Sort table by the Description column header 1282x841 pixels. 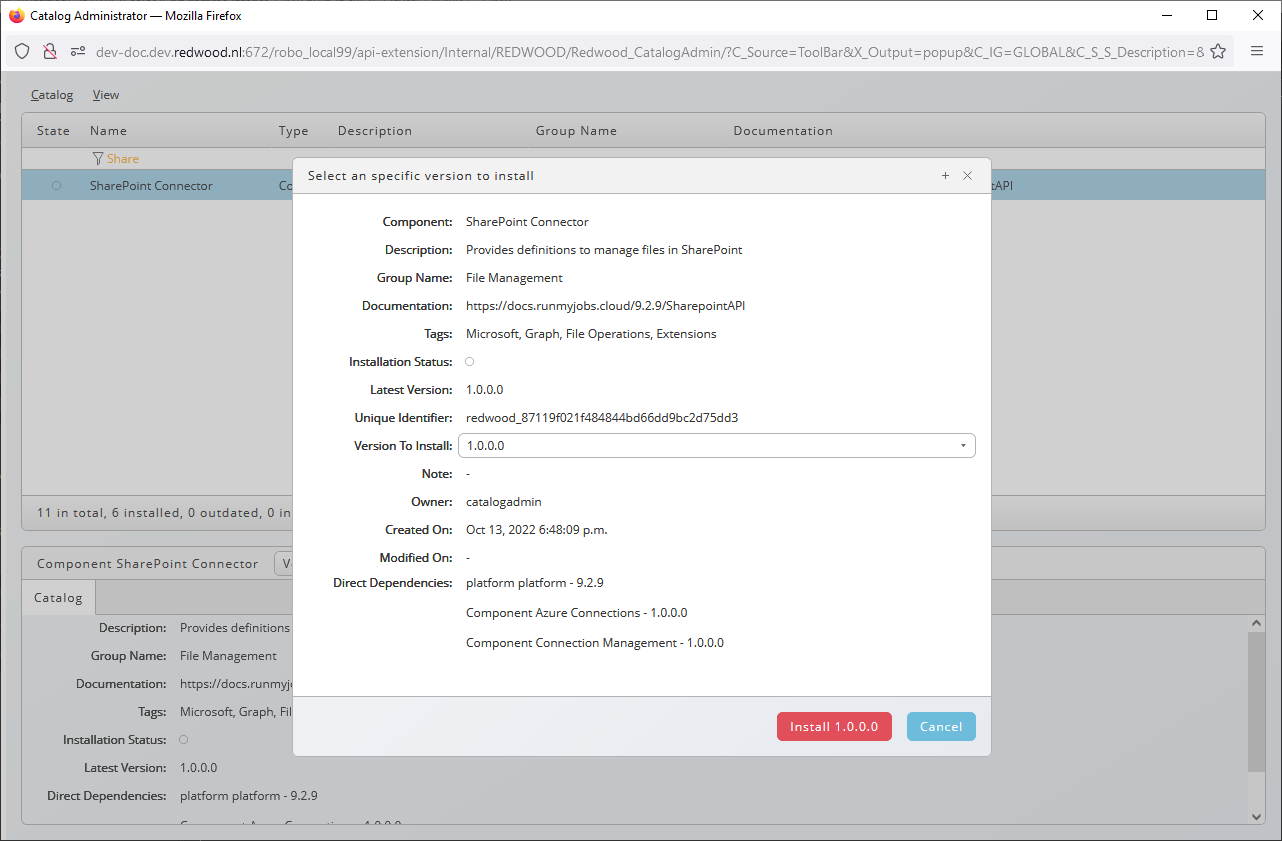click(x=375, y=131)
